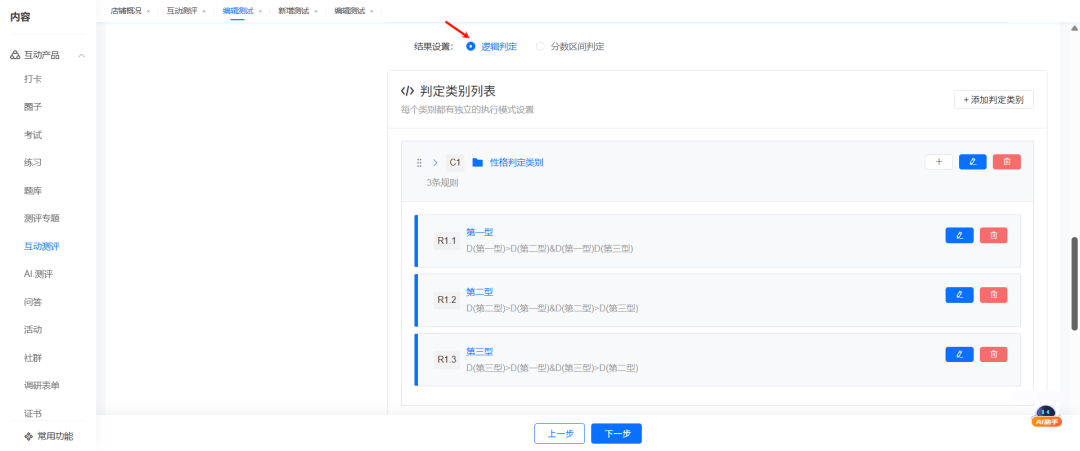Click the 添加判定类别 button

(993, 100)
